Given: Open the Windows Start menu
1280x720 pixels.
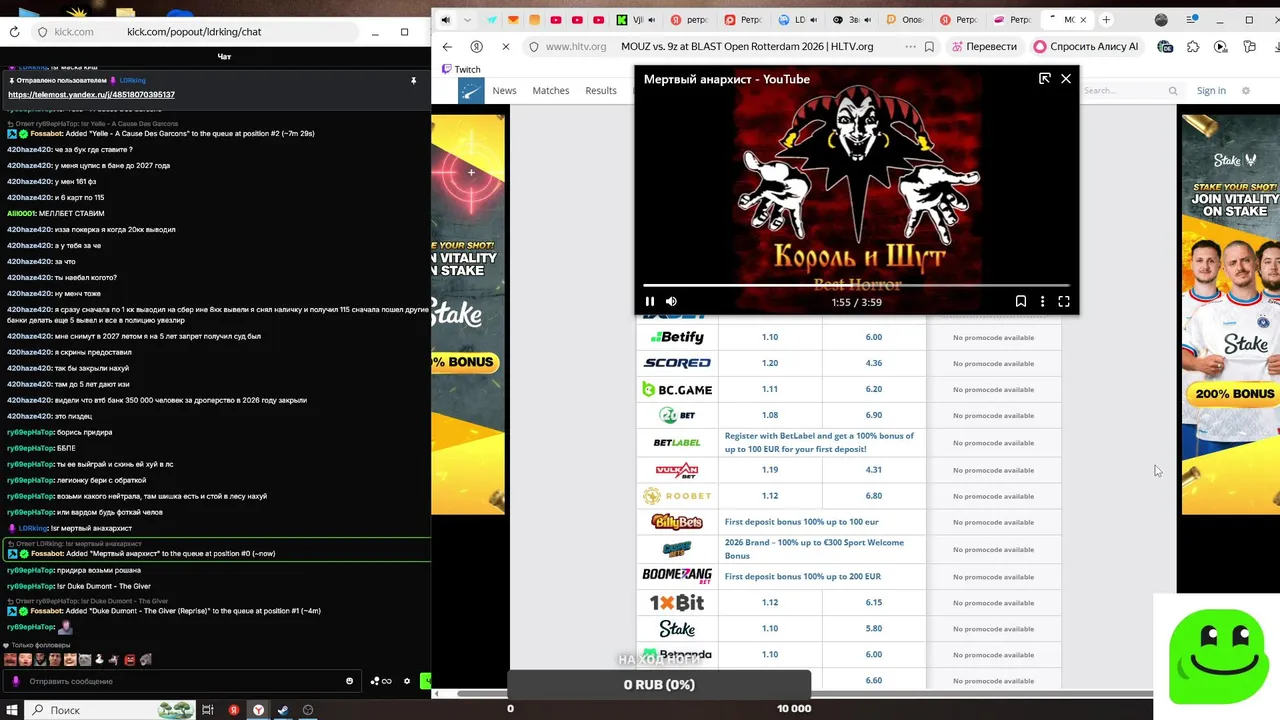Looking at the screenshot, I should point(12,710).
